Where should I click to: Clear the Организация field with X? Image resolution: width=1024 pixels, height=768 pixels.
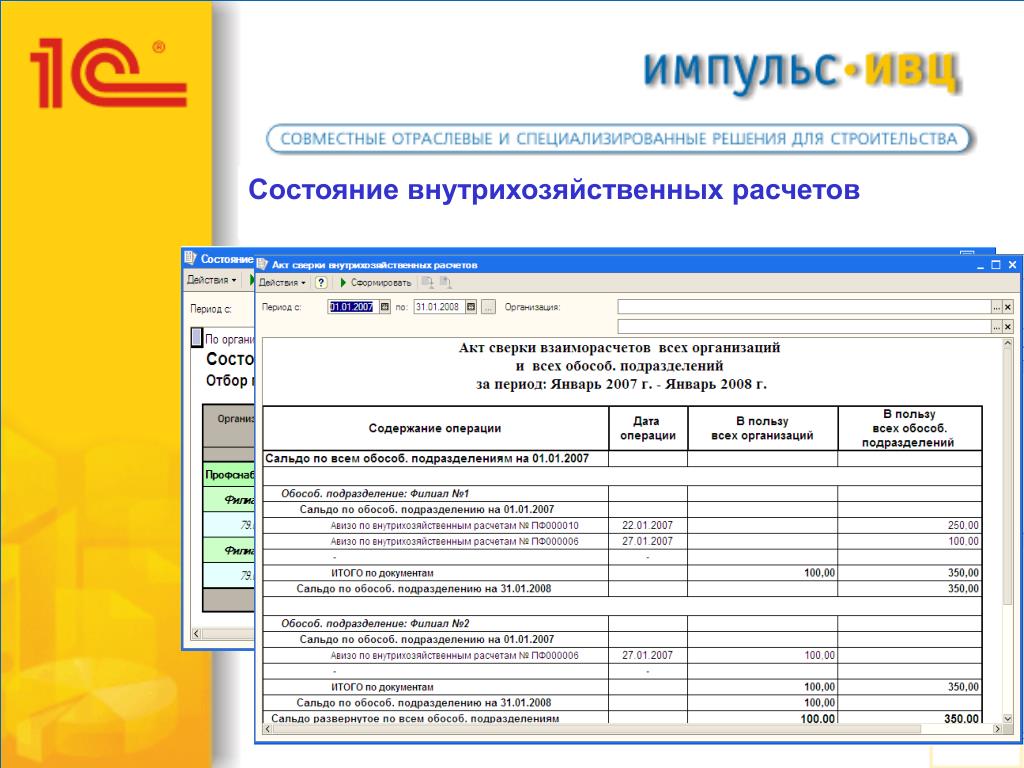click(1008, 308)
